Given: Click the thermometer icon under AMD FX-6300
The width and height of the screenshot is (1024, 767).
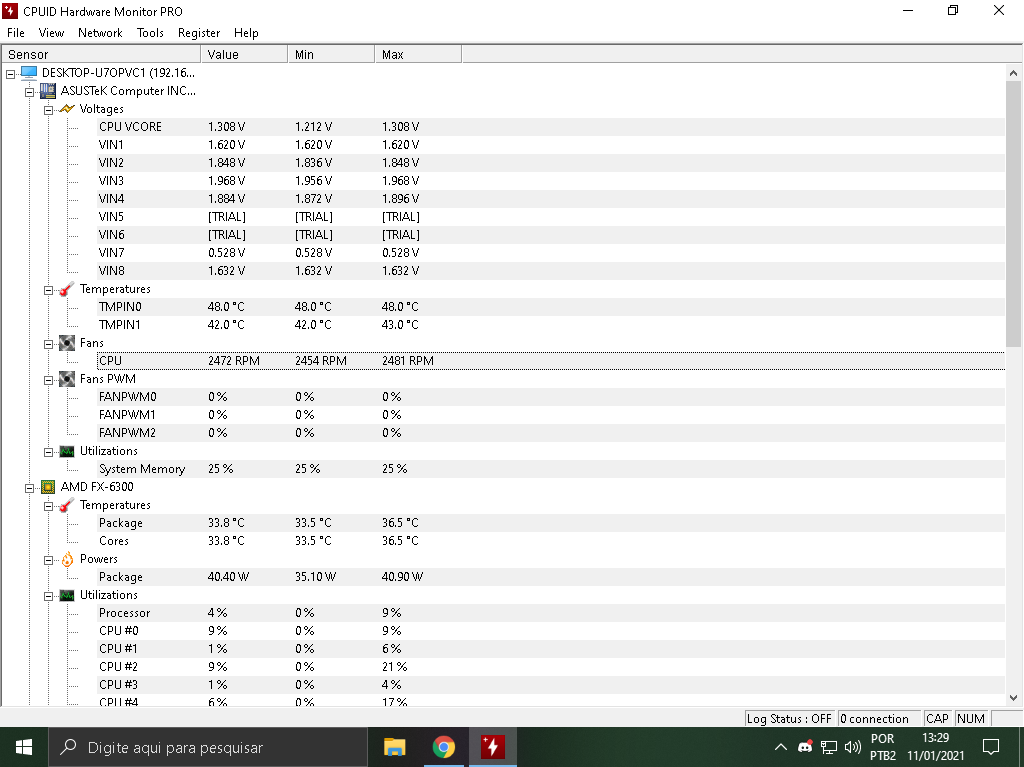Looking at the screenshot, I should [x=67, y=505].
